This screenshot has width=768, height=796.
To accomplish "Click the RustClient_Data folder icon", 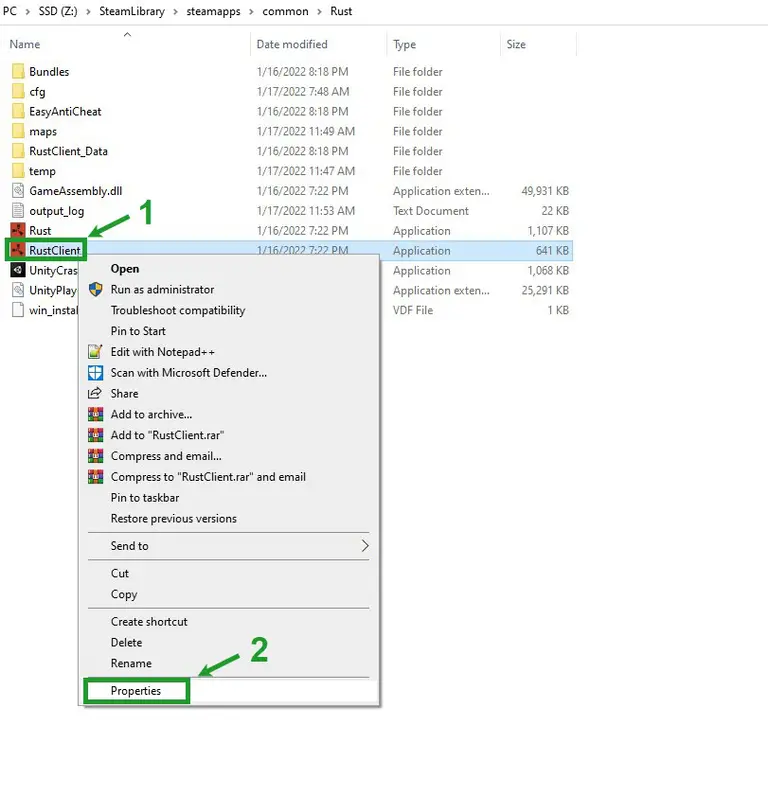I will click(18, 151).
